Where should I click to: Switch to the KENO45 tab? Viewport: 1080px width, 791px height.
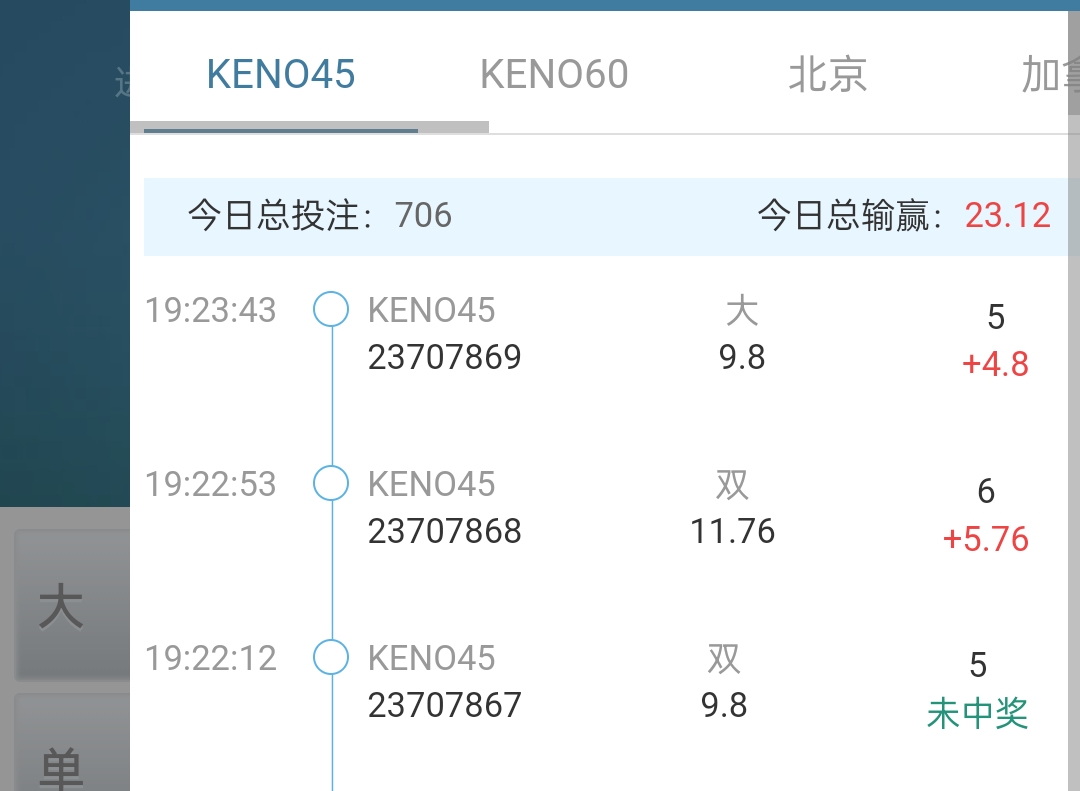coord(281,74)
